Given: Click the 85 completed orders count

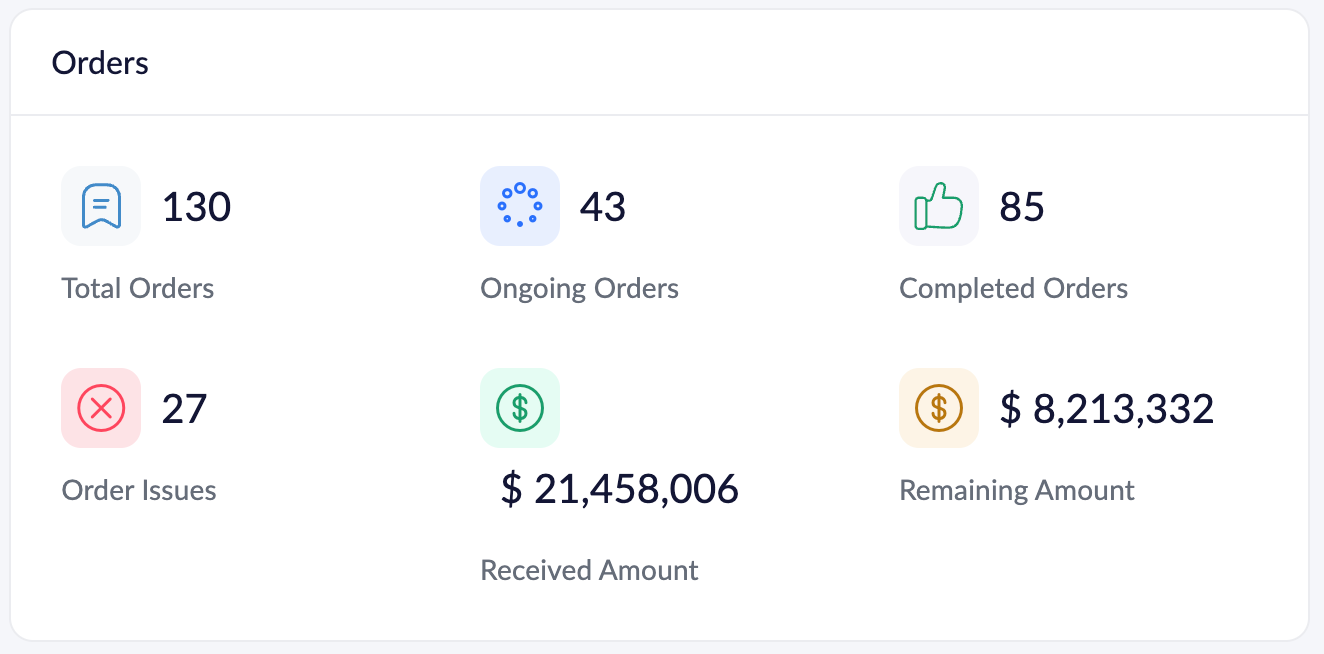Looking at the screenshot, I should 1022,207.
